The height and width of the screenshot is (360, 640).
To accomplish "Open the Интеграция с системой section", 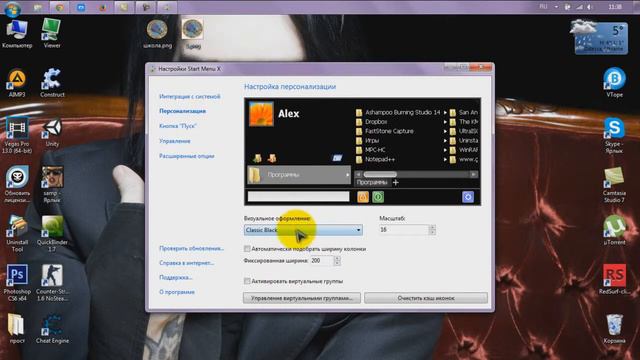I will (189, 96).
